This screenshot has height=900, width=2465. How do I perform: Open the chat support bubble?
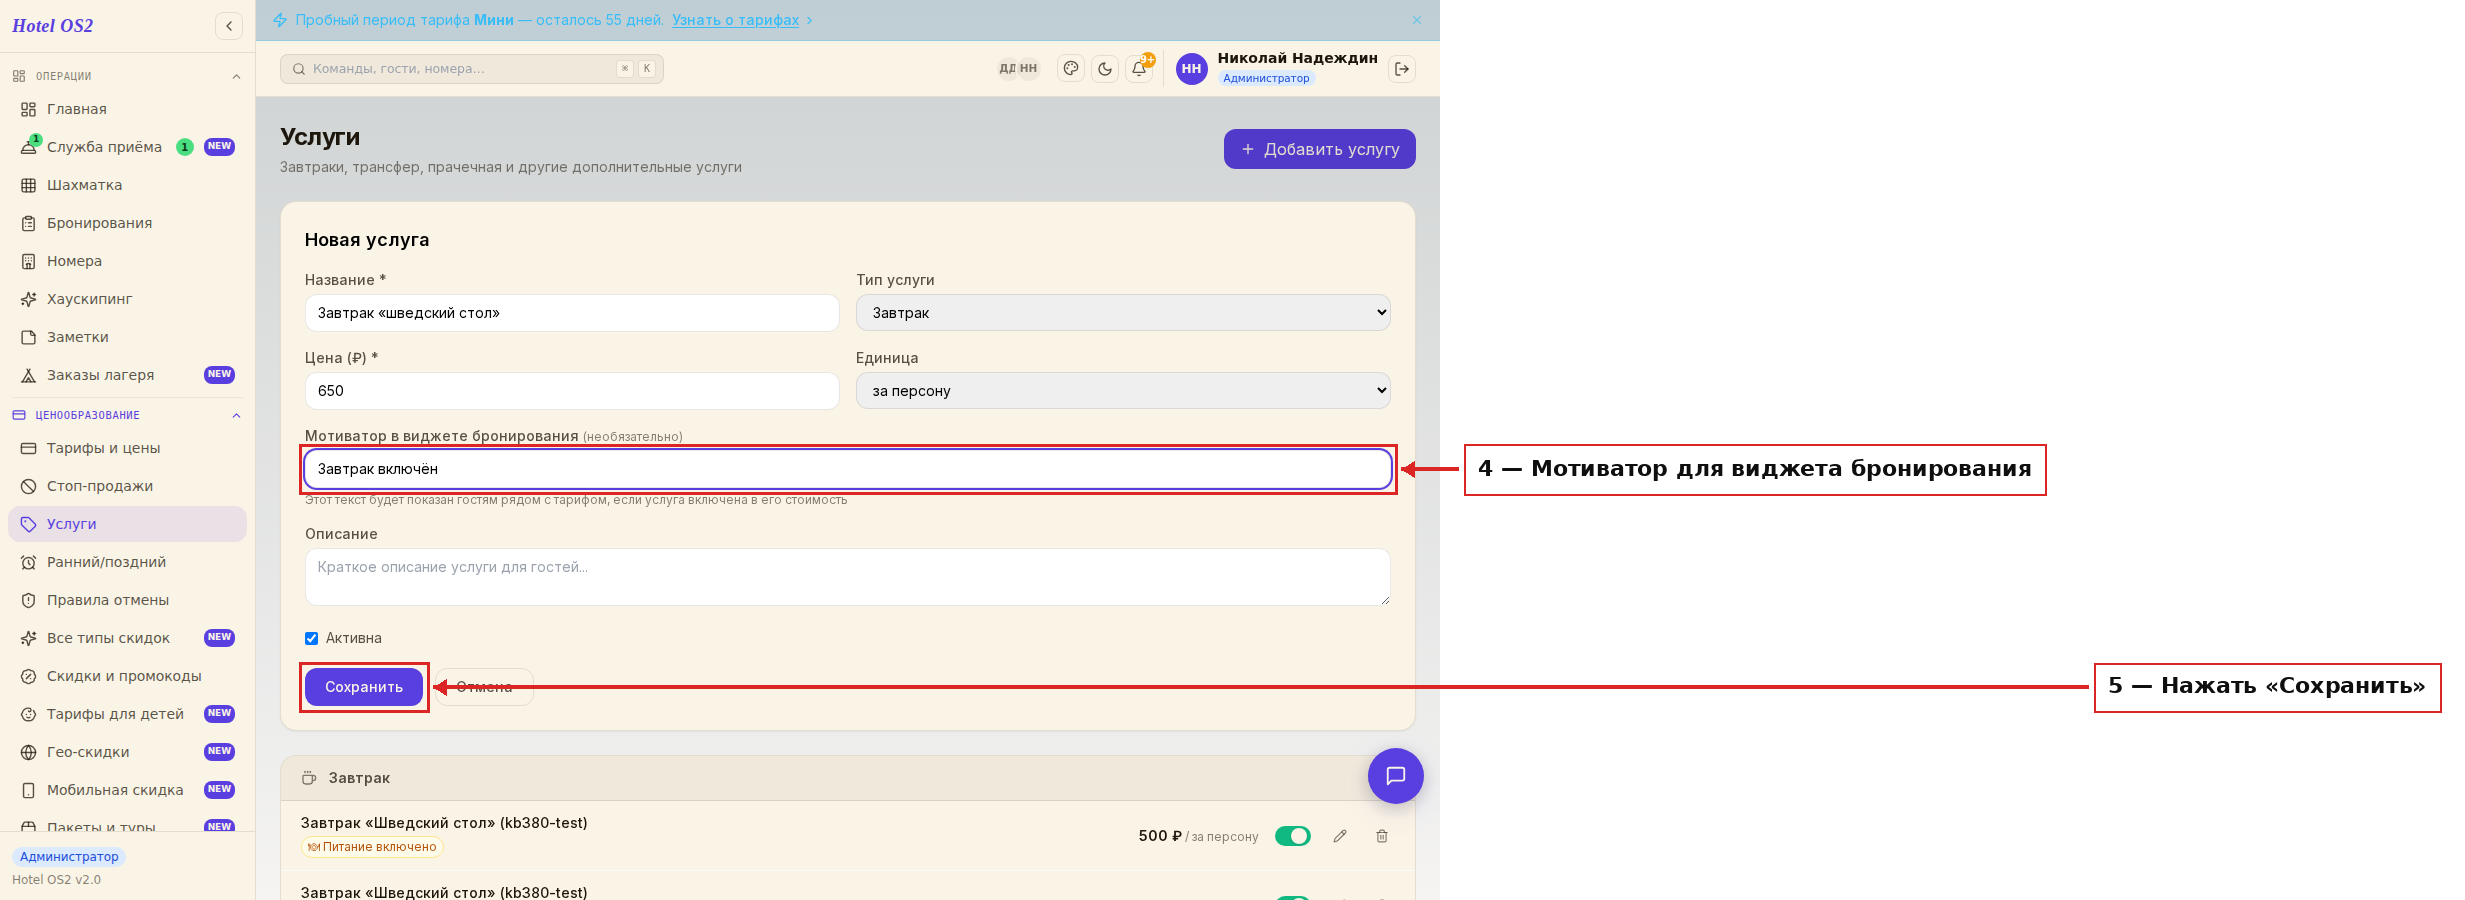tap(1396, 776)
